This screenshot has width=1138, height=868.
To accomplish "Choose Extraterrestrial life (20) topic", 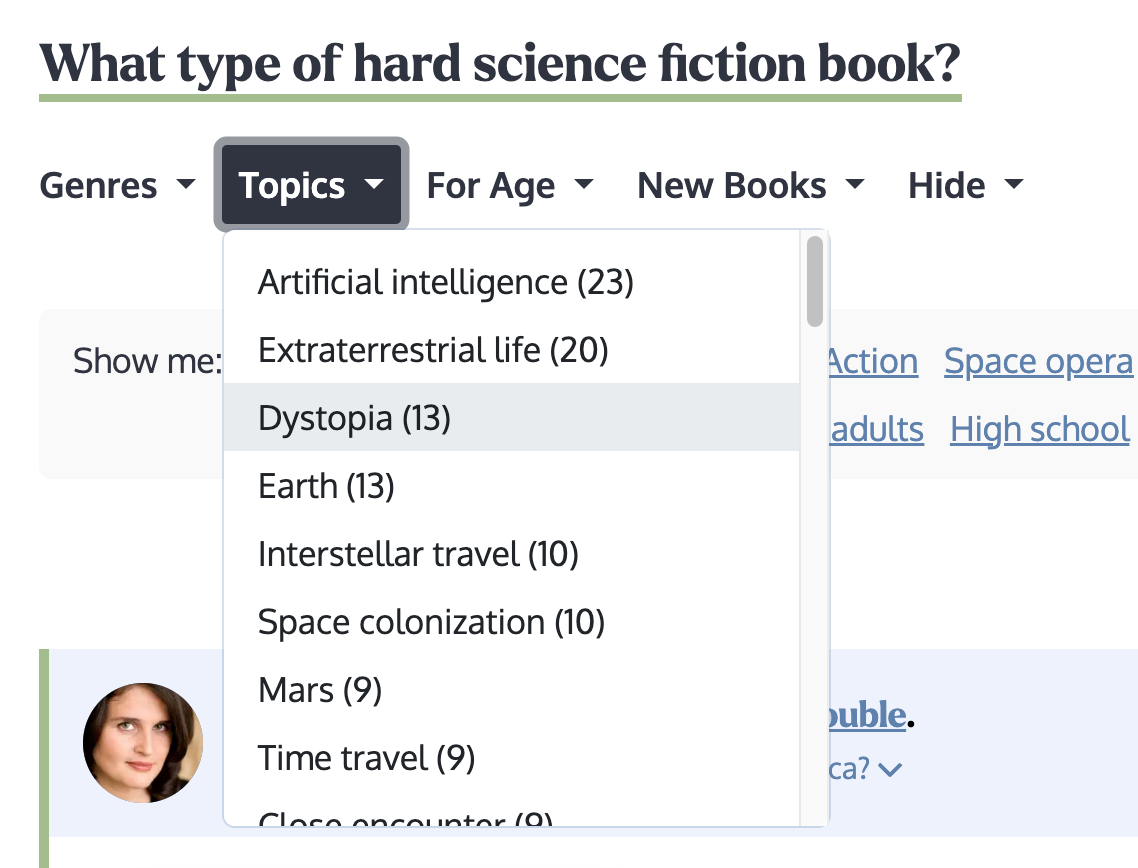I will coord(512,350).
